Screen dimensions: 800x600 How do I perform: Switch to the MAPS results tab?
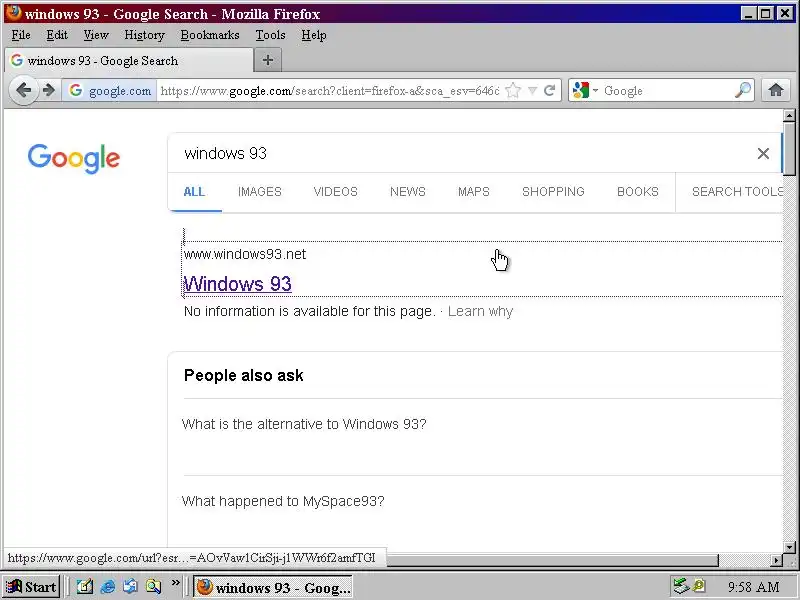[x=473, y=192]
